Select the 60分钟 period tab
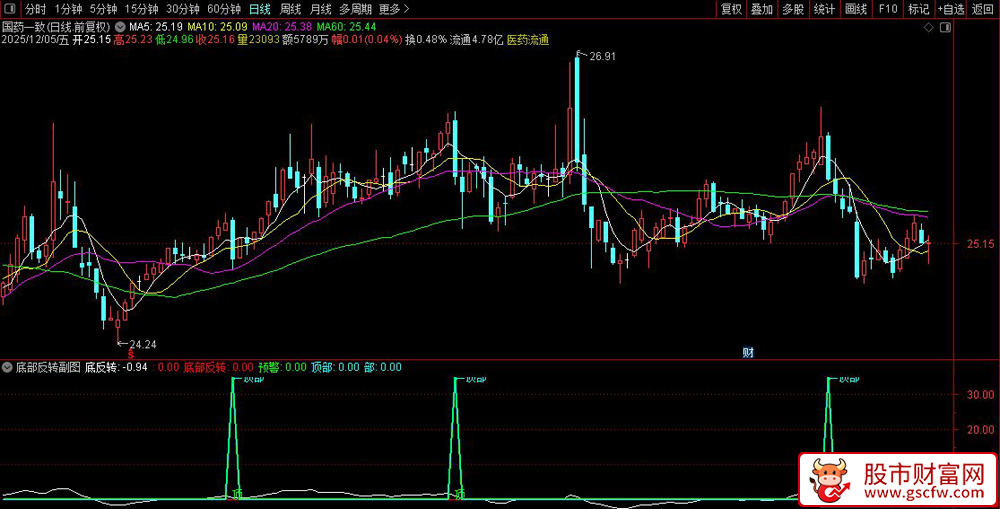The image size is (1000, 509). [x=224, y=9]
